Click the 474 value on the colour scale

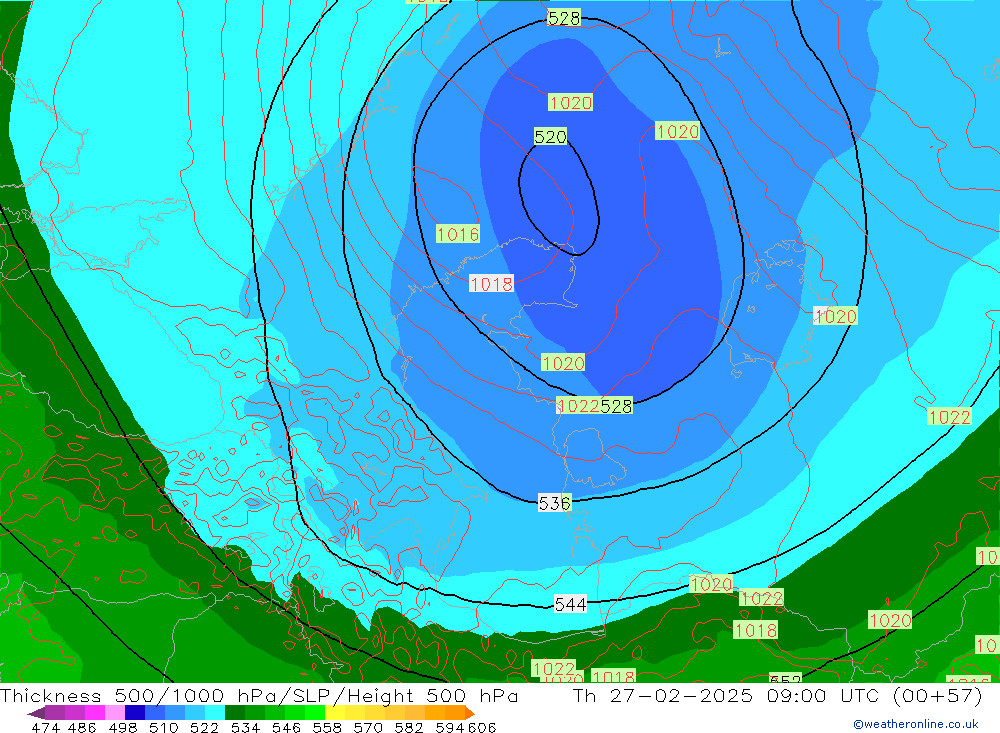point(45,727)
